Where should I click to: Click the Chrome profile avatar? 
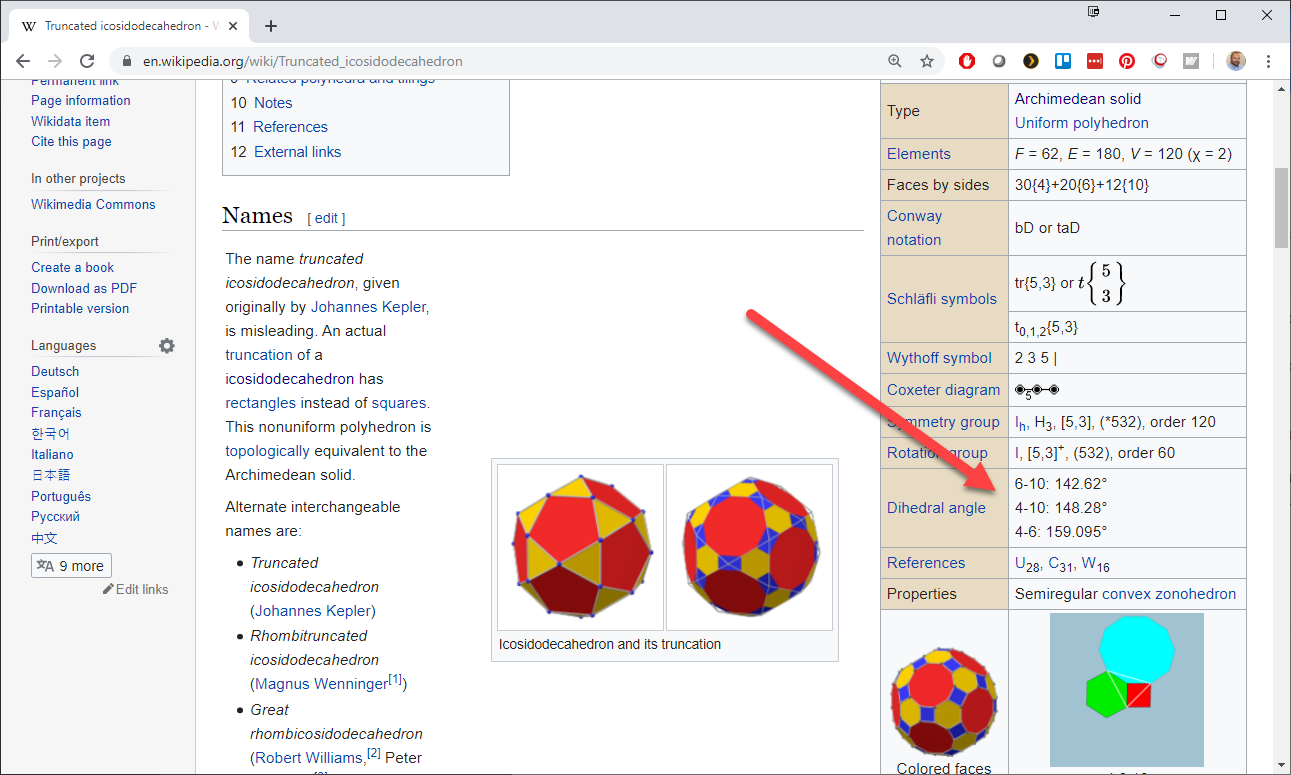pyautogui.click(x=1236, y=61)
